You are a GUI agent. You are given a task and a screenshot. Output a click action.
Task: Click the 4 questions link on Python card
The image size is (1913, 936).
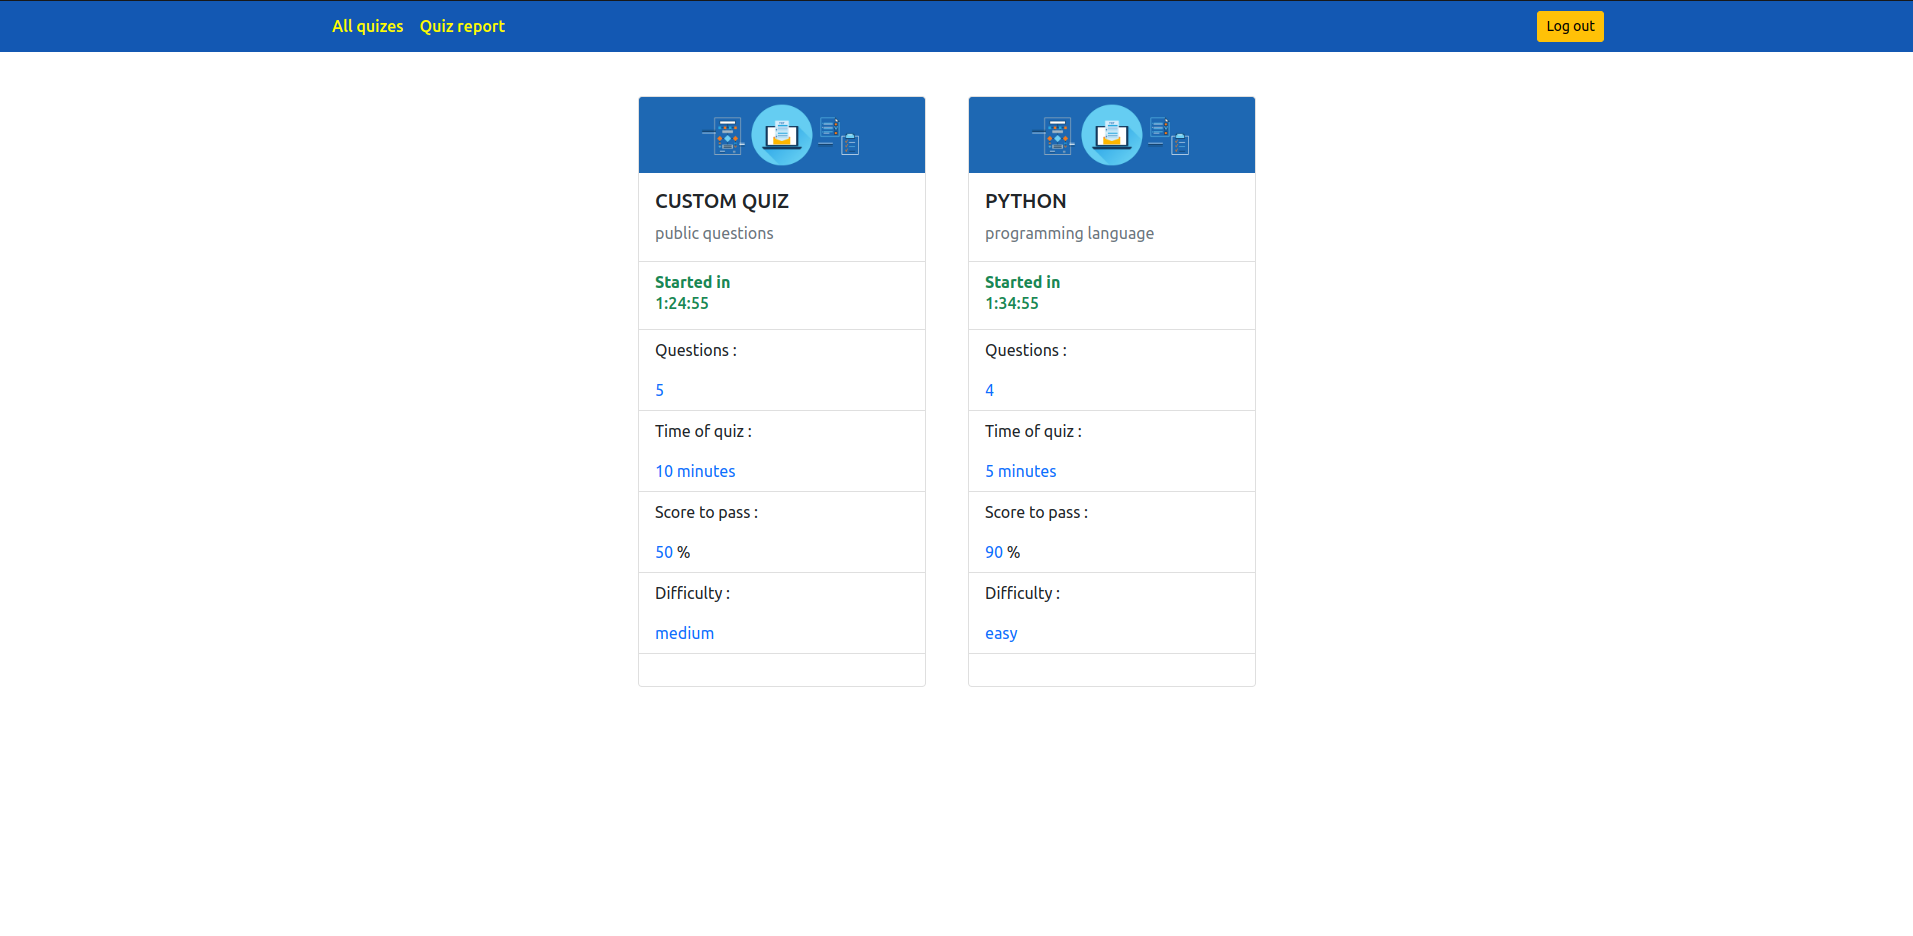(x=989, y=390)
